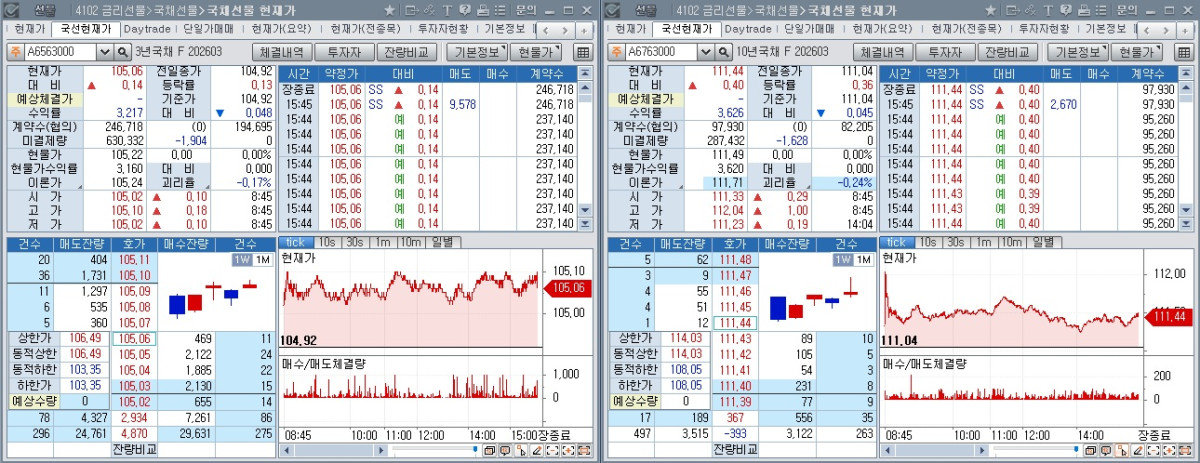Switch to Daytrade tab in left window

pos(147,30)
